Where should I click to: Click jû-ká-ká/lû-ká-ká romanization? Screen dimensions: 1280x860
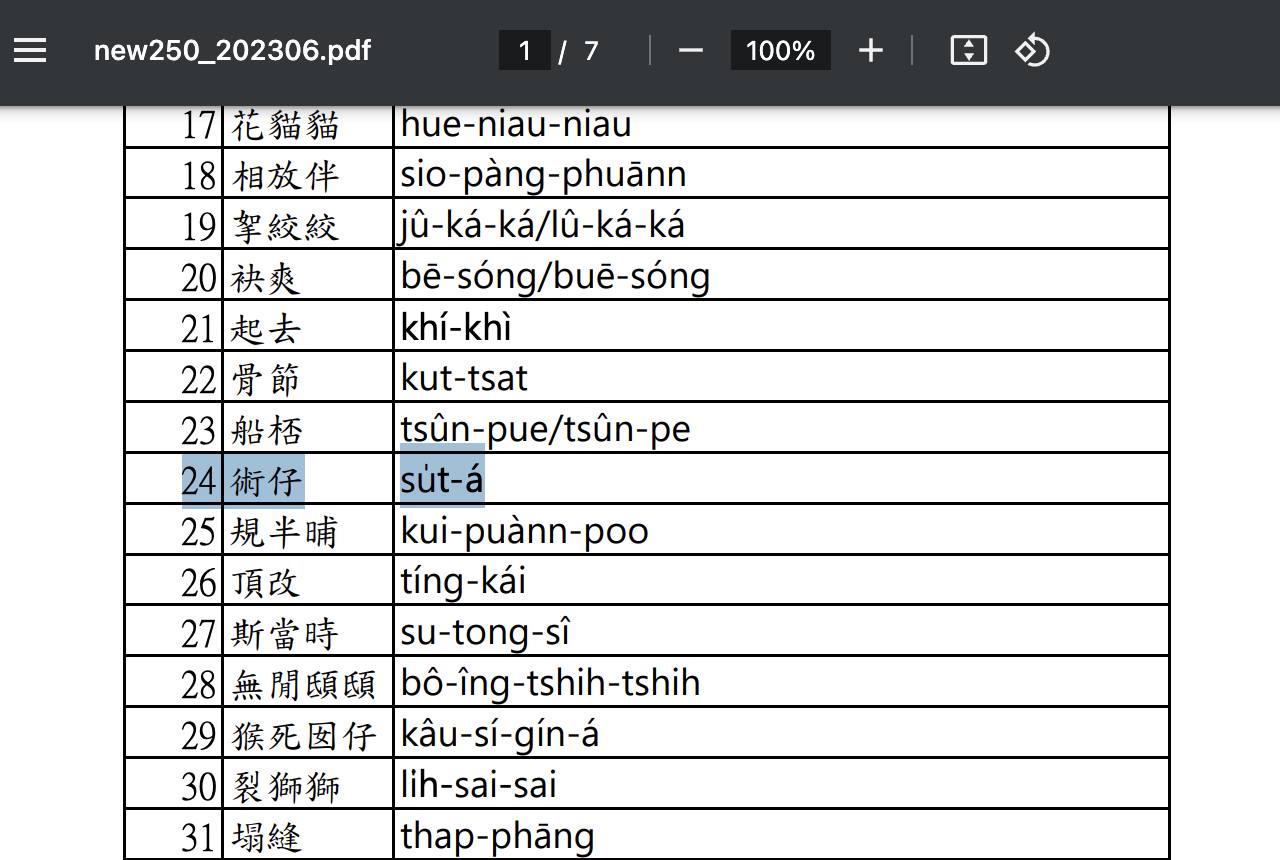[543, 224]
